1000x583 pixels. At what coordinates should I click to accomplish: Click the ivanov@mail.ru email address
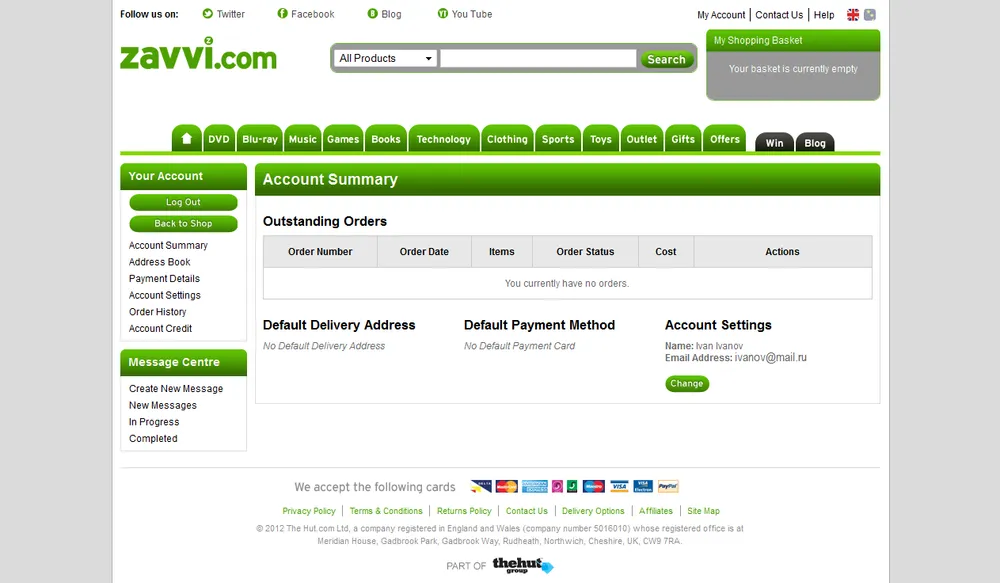[770, 358]
